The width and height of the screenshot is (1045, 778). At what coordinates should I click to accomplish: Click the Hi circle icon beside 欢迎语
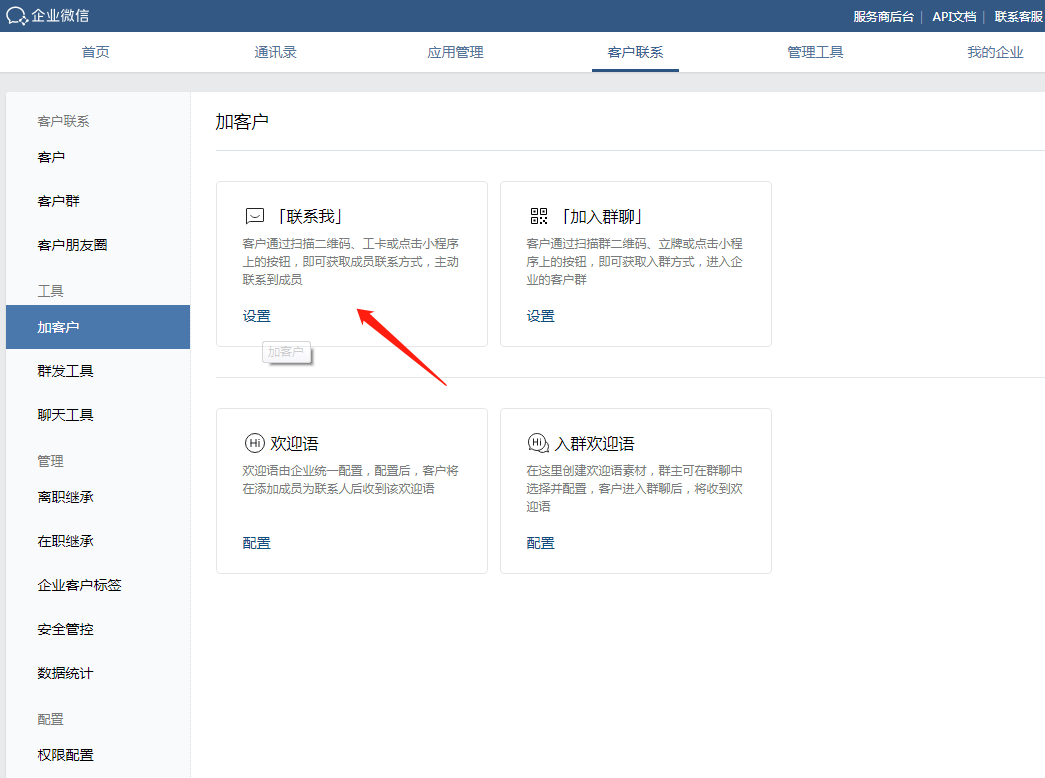coord(254,443)
